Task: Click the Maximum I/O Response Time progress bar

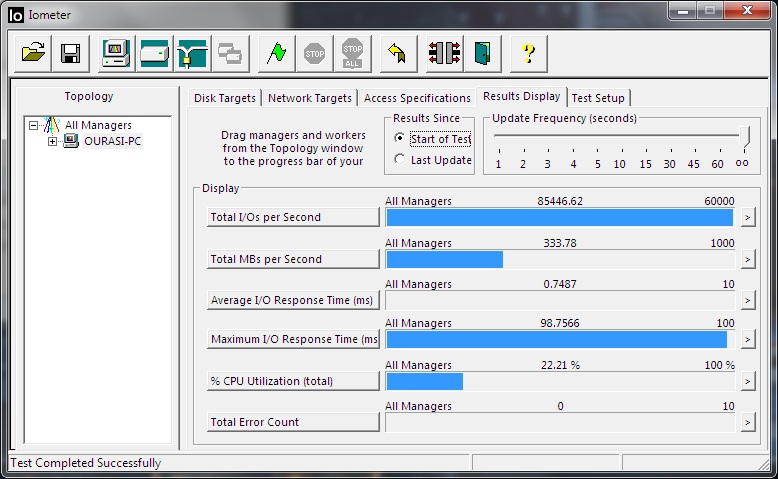Action: (x=560, y=340)
